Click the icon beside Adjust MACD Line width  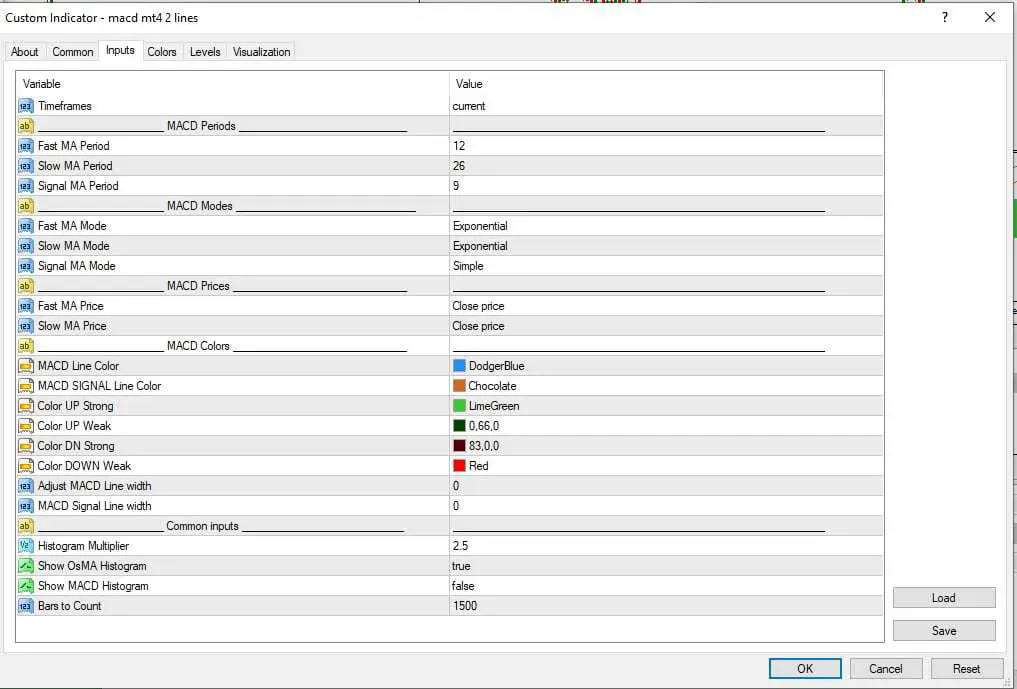[25, 486]
